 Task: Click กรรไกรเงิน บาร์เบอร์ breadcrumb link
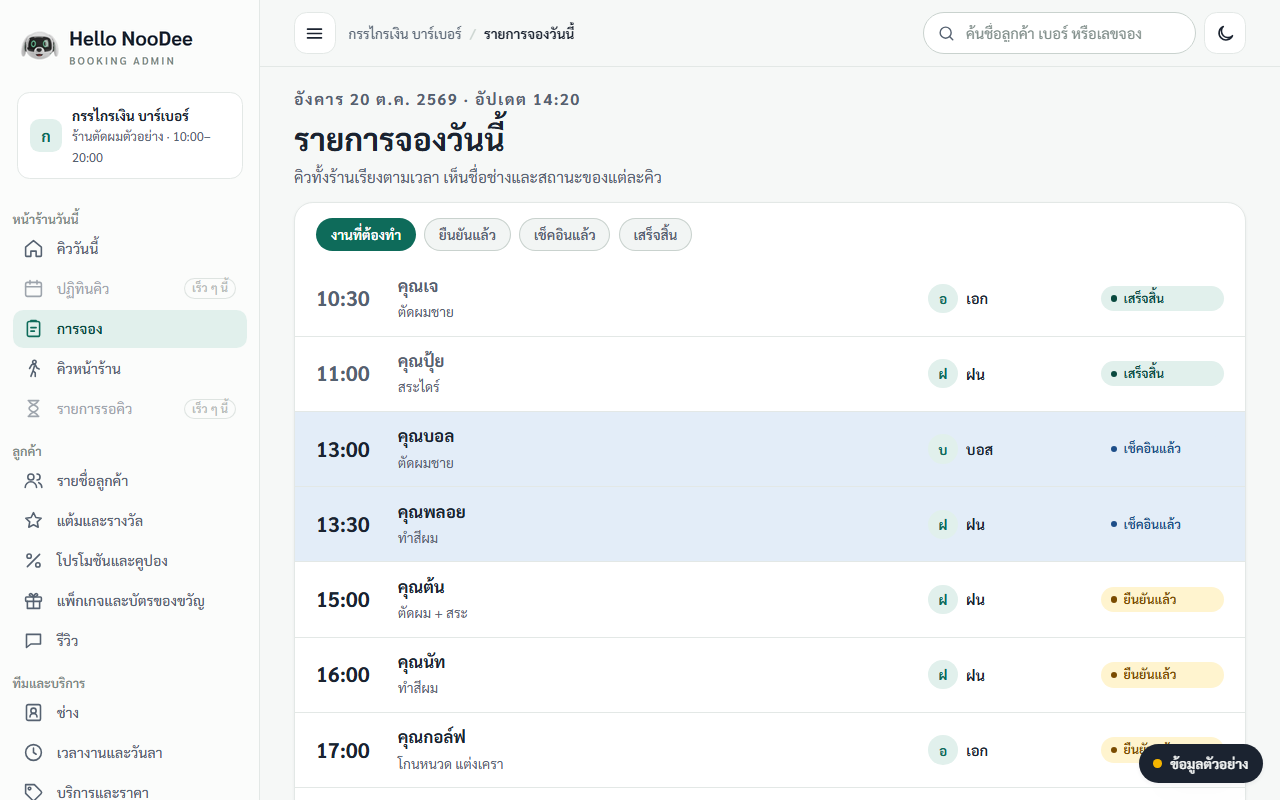[x=405, y=34]
